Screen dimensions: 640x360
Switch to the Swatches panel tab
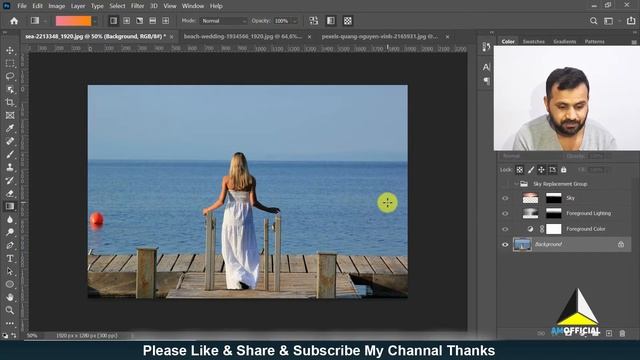(x=533, y=42)
